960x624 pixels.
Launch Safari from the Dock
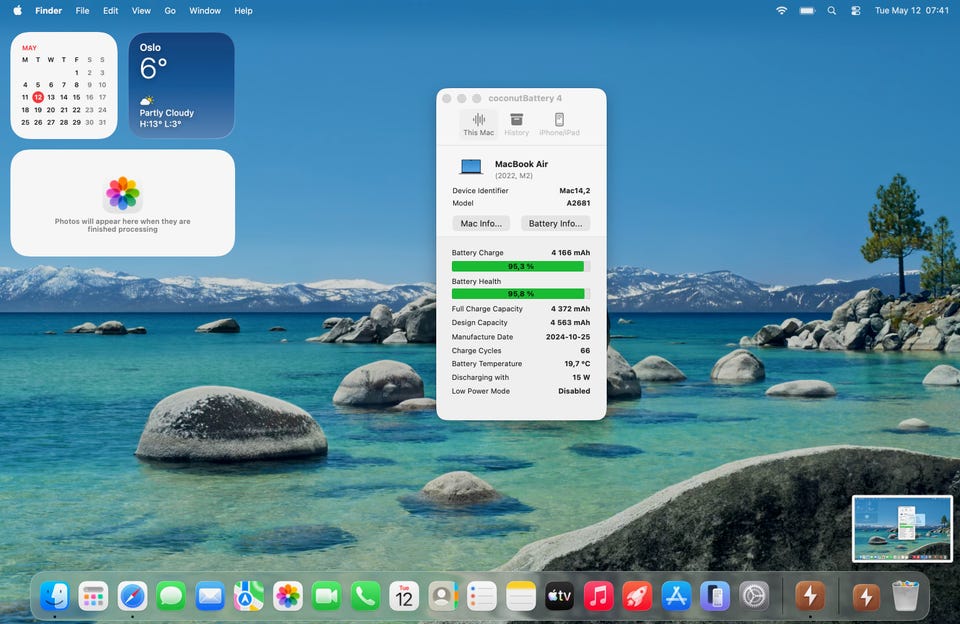[132, 596]
